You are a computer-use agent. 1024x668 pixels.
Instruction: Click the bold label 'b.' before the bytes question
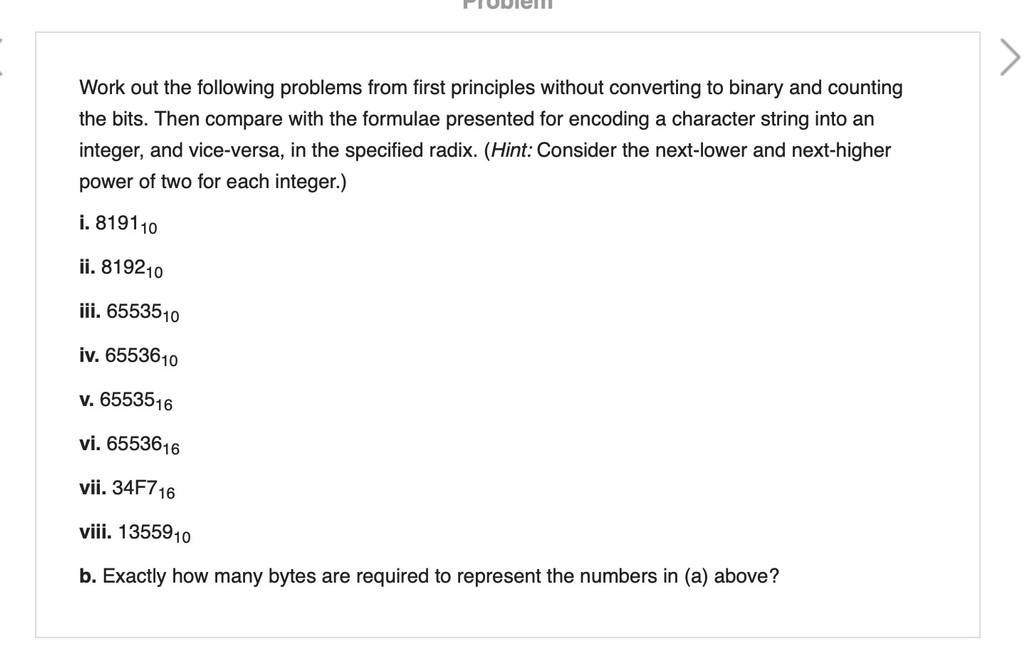tap(88, 576)
